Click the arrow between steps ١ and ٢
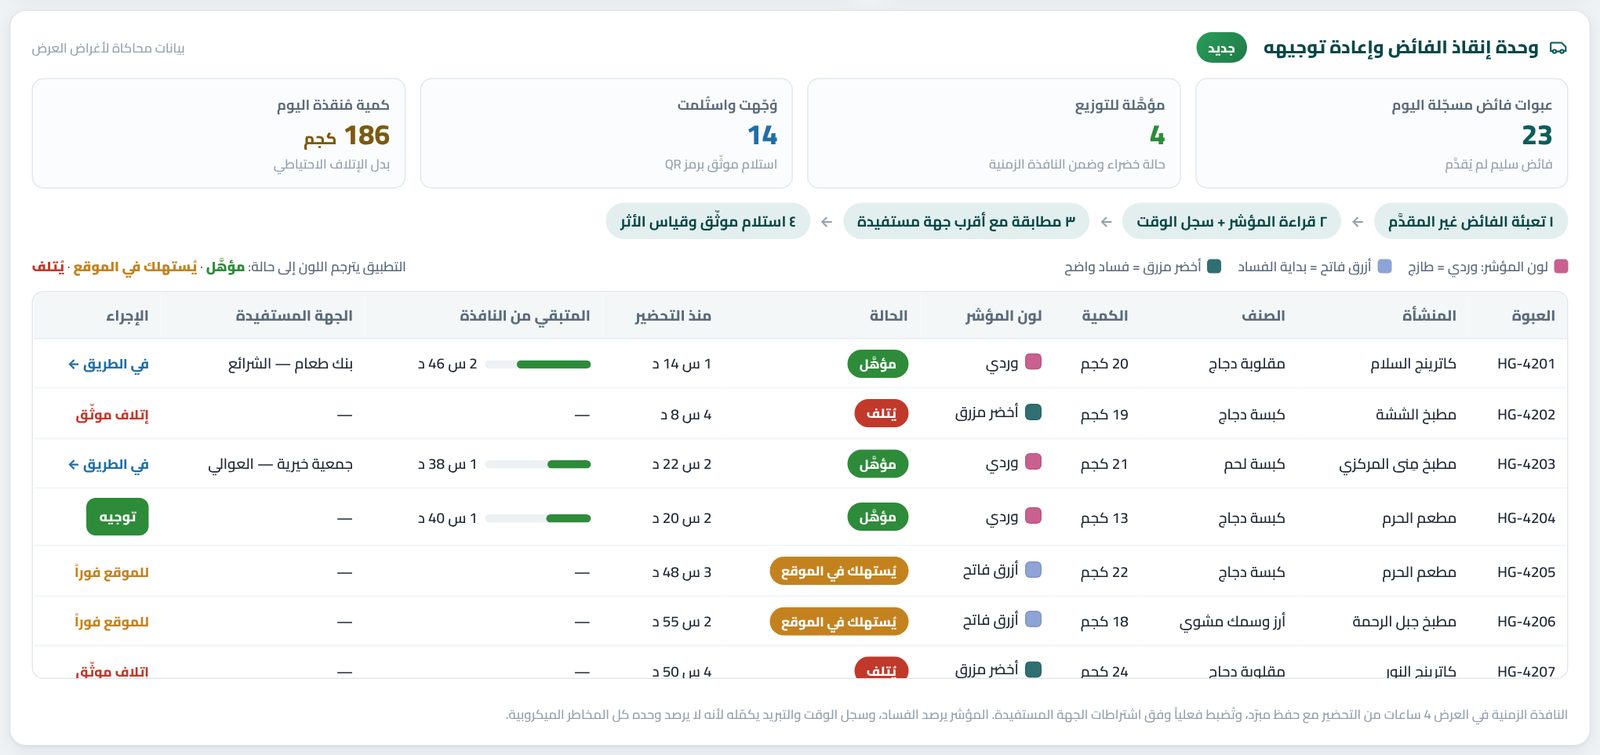 click(1358, 222)
